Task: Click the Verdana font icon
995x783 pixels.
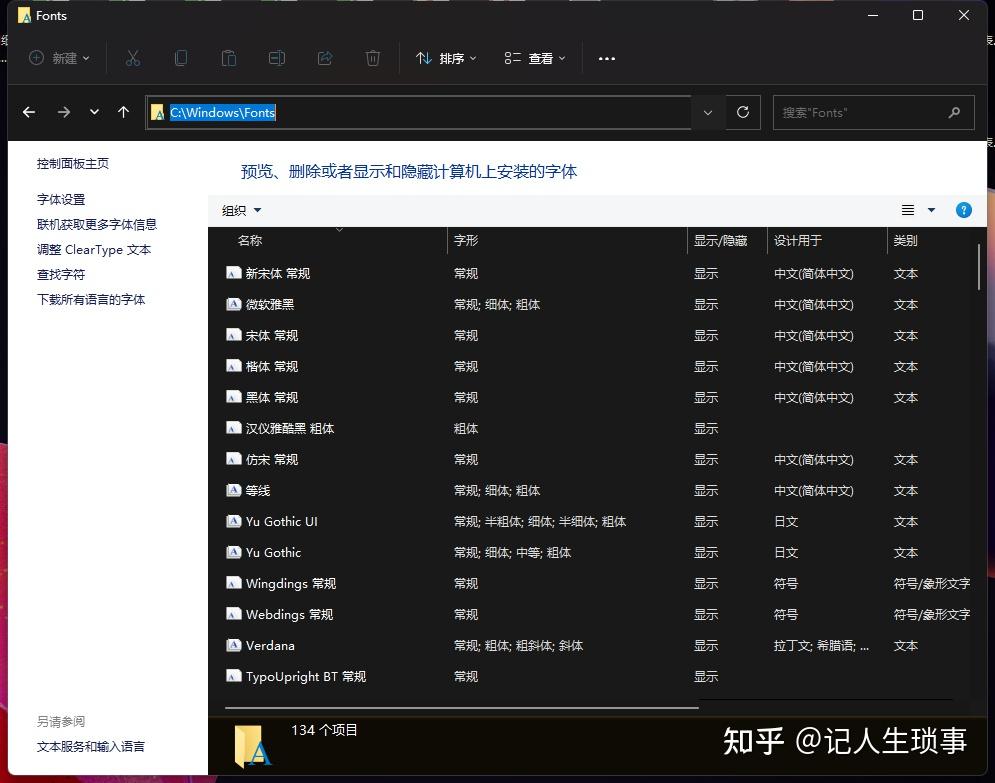Action: point(234,645)
